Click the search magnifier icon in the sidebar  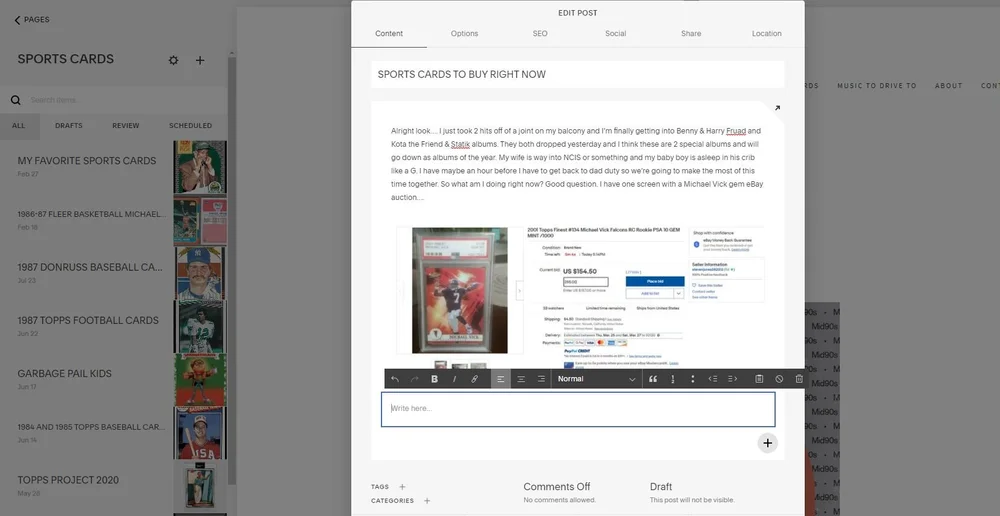tap(16, 100)
